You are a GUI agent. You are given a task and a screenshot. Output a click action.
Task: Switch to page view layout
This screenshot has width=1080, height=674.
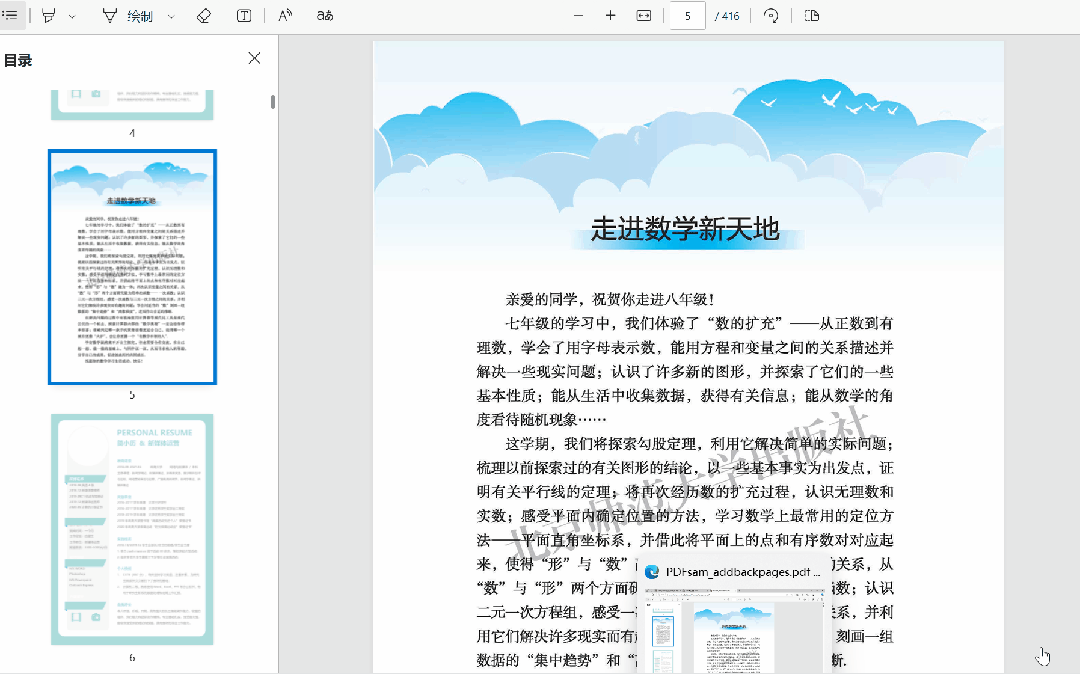[x=812, y=15]
